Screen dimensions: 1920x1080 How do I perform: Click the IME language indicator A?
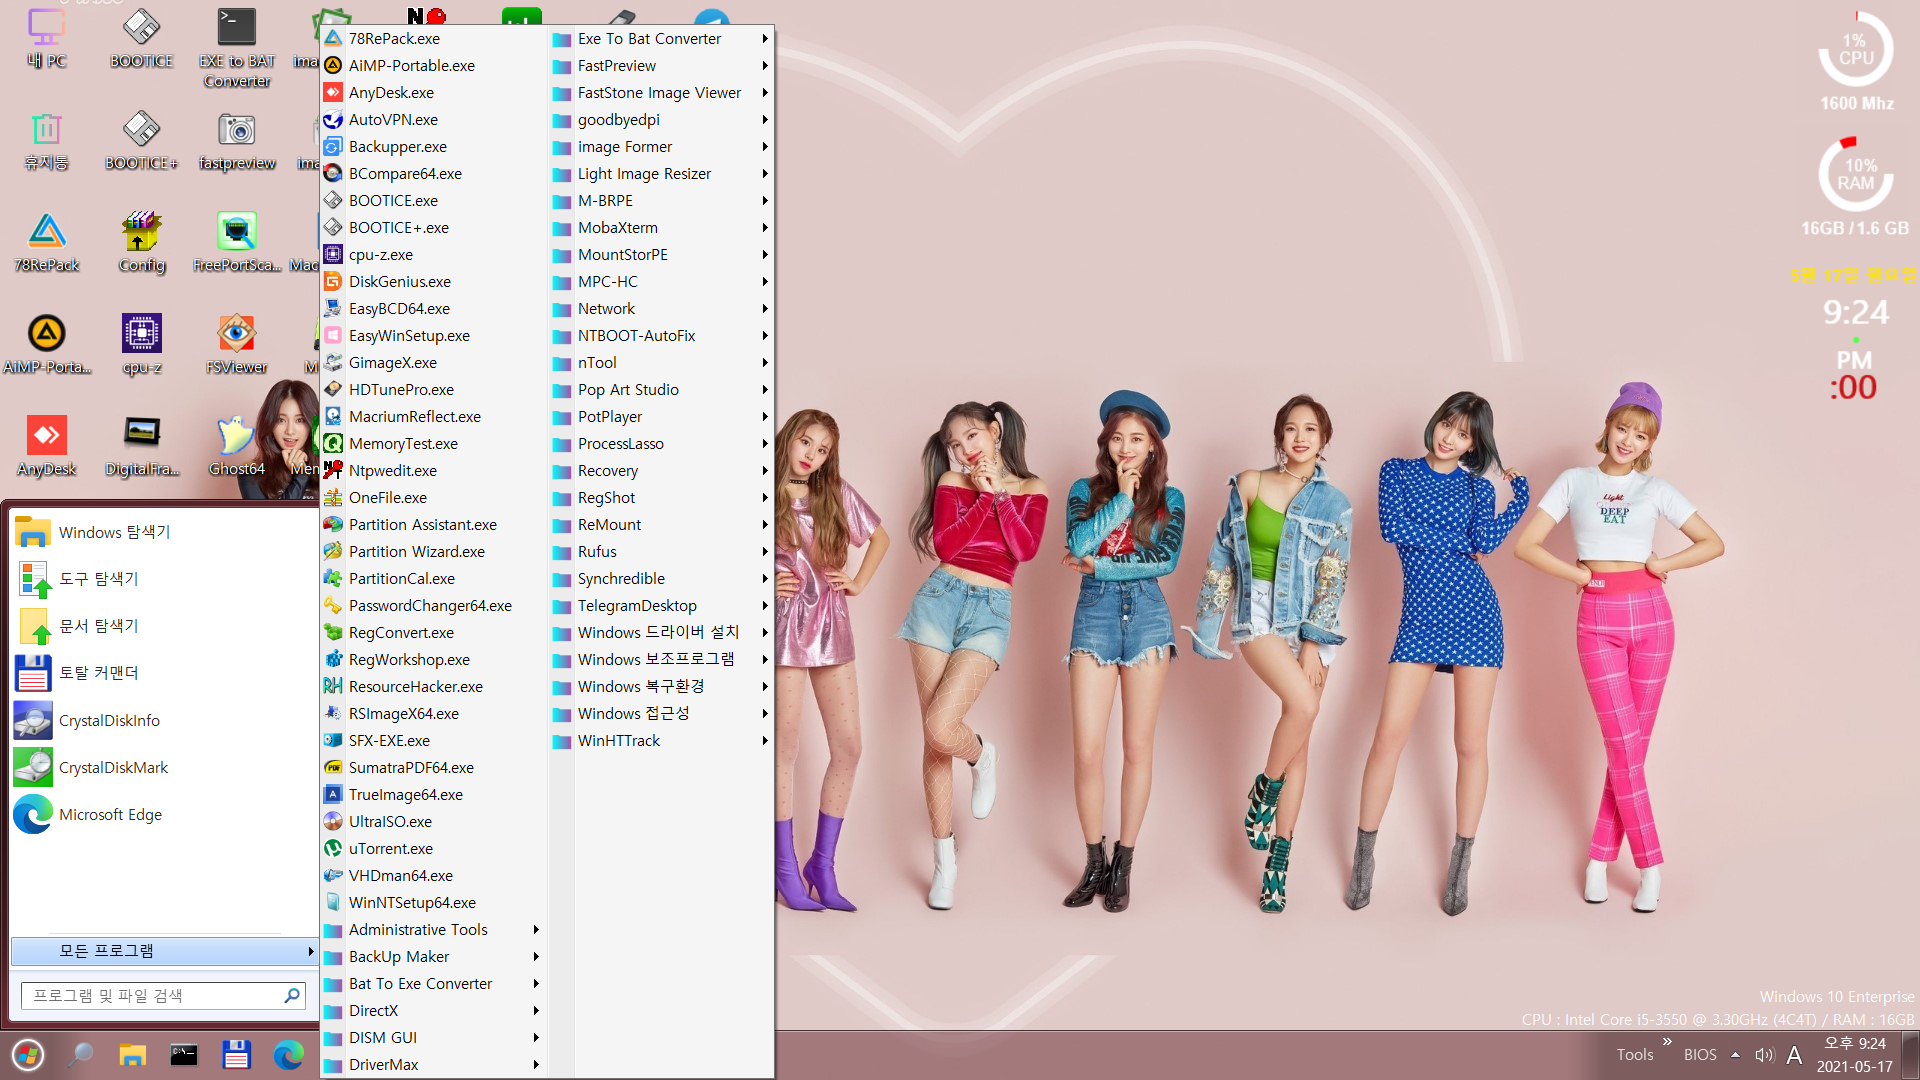coord(1795,1055)
